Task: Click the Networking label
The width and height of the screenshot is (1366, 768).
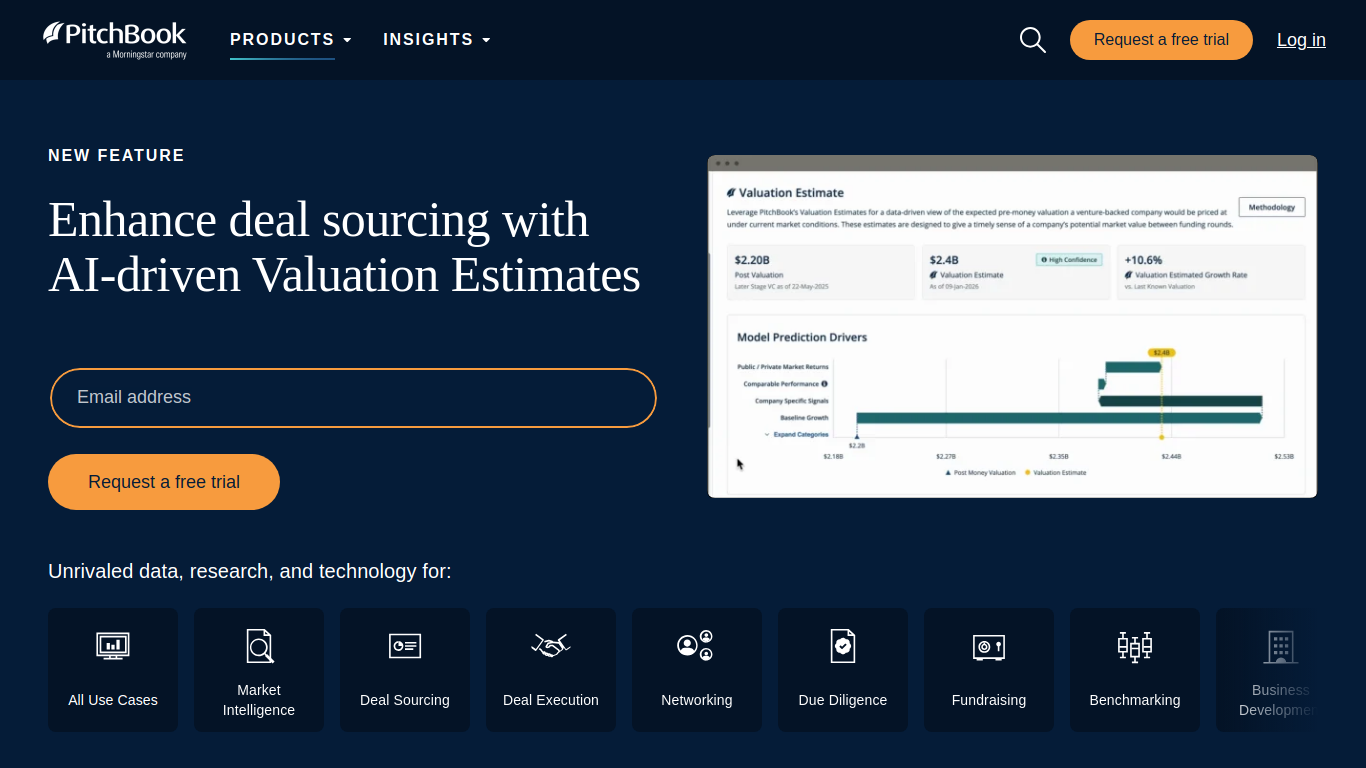Action: click(697, 700)
